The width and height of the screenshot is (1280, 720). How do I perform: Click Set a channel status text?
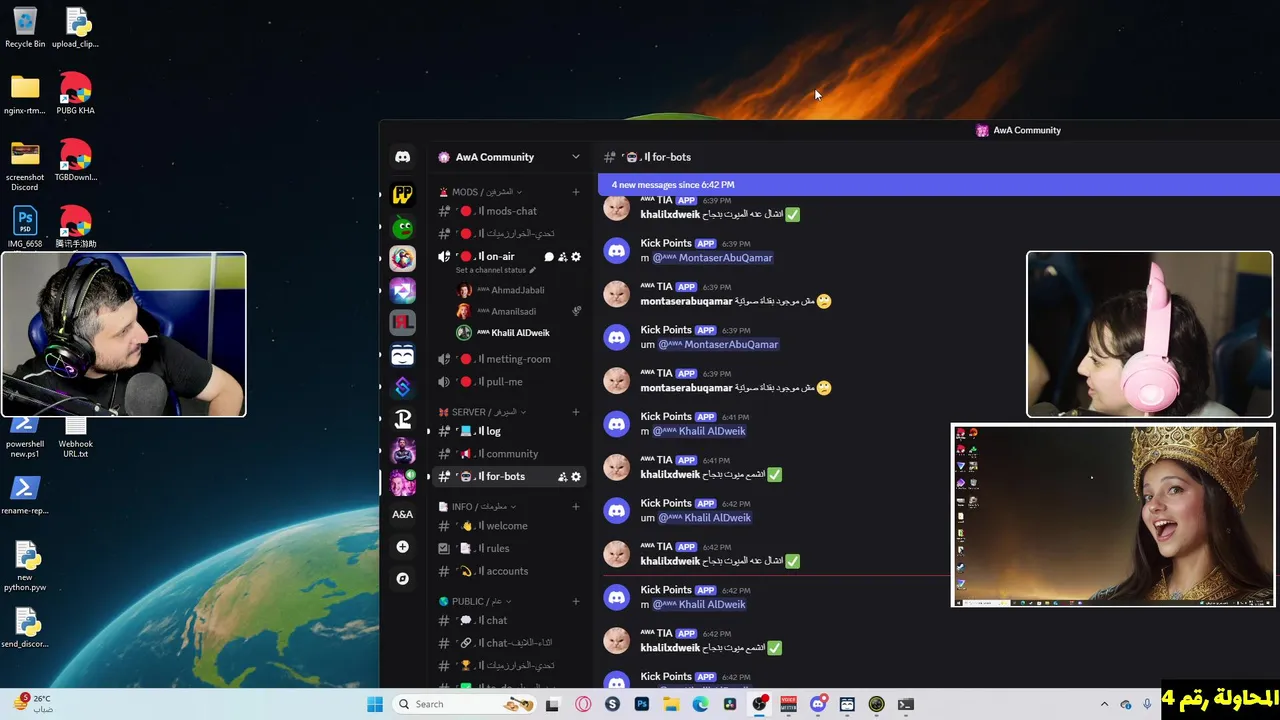click(490, 270)
